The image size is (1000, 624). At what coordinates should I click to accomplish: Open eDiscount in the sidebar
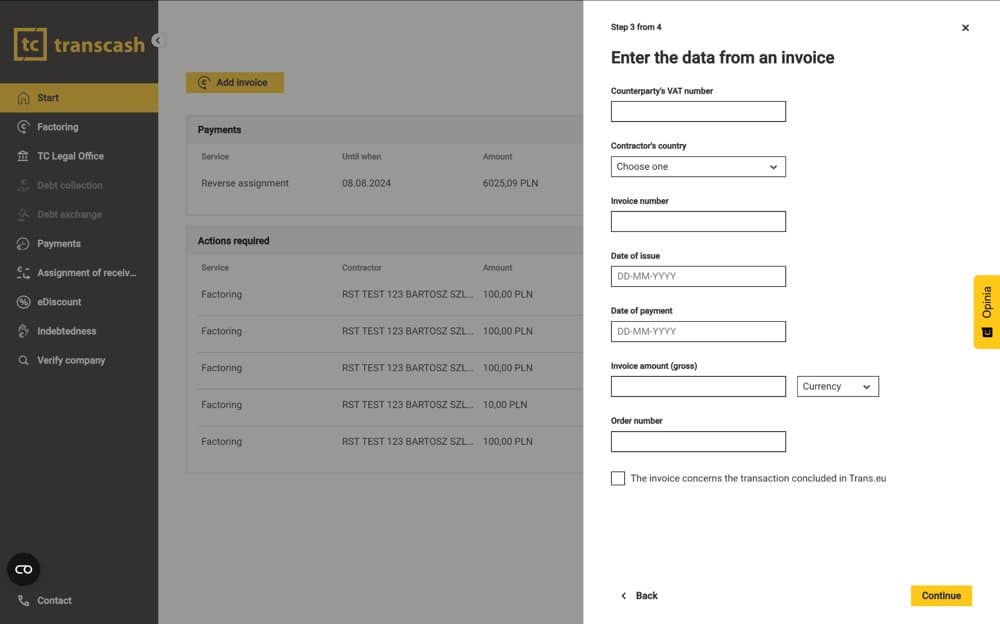79,302
